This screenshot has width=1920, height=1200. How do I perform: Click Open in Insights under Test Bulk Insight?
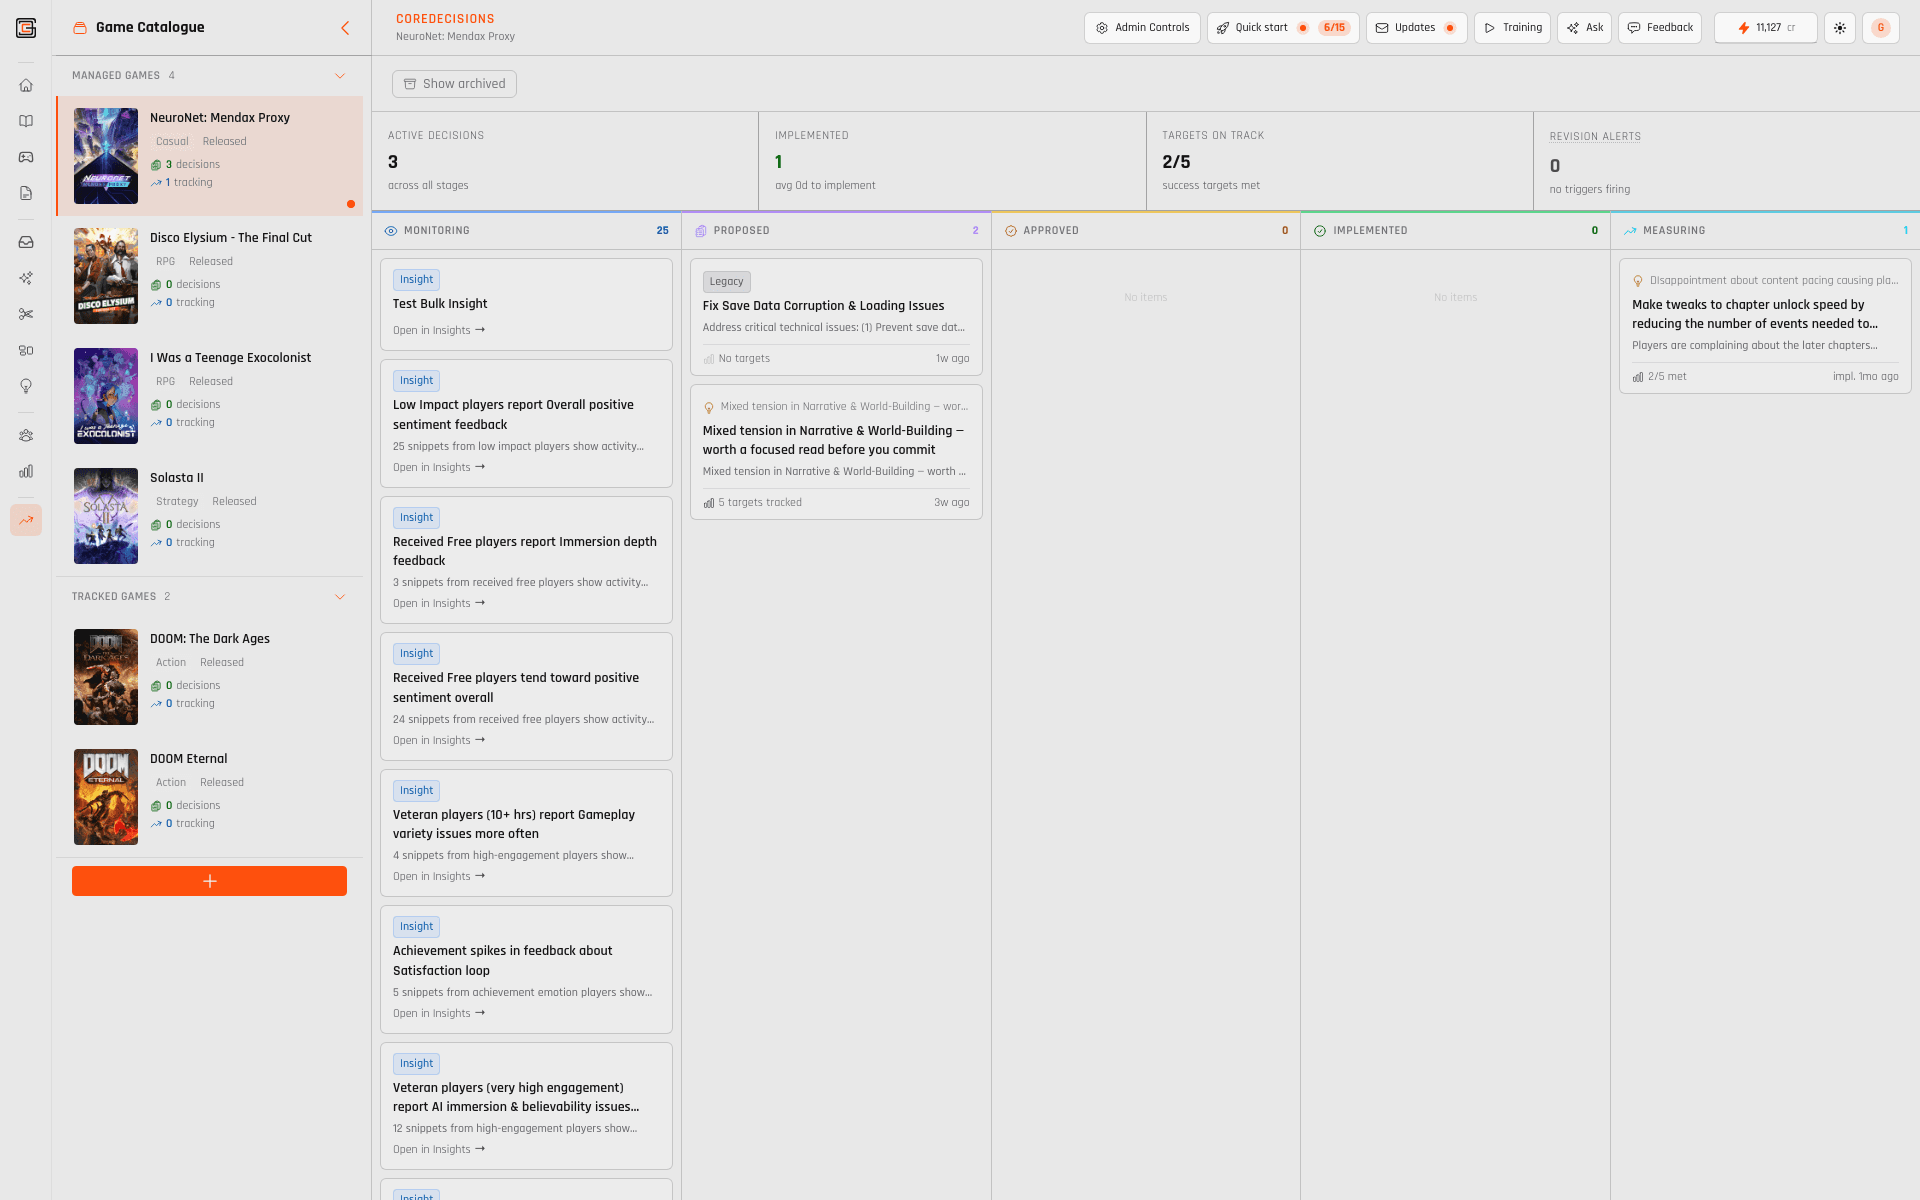[439, 330]
